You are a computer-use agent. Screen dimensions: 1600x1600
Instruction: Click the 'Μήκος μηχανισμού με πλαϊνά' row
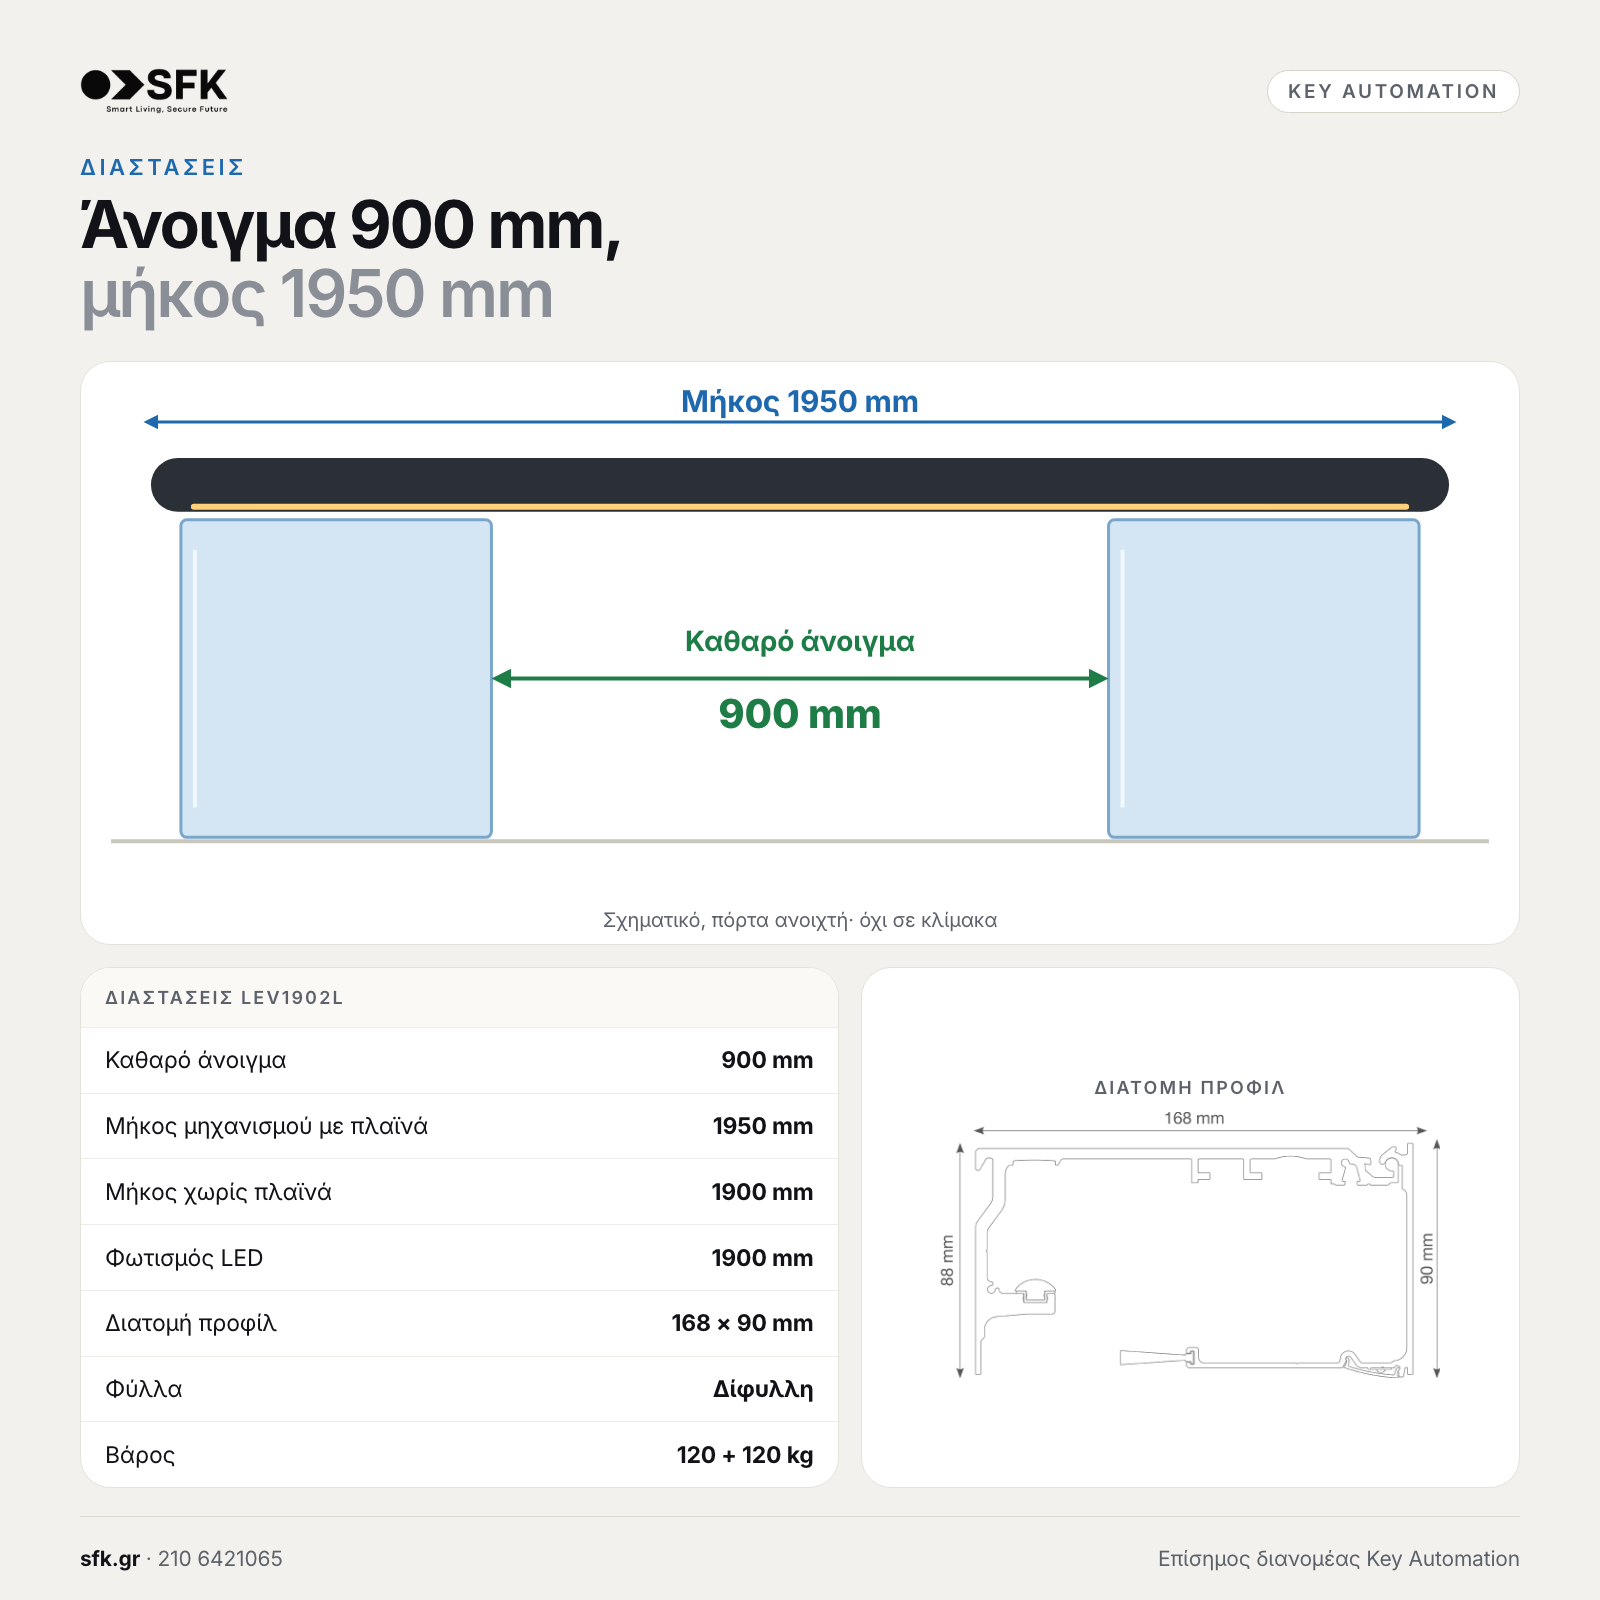pyautogui.click(x=459, y=1126)
